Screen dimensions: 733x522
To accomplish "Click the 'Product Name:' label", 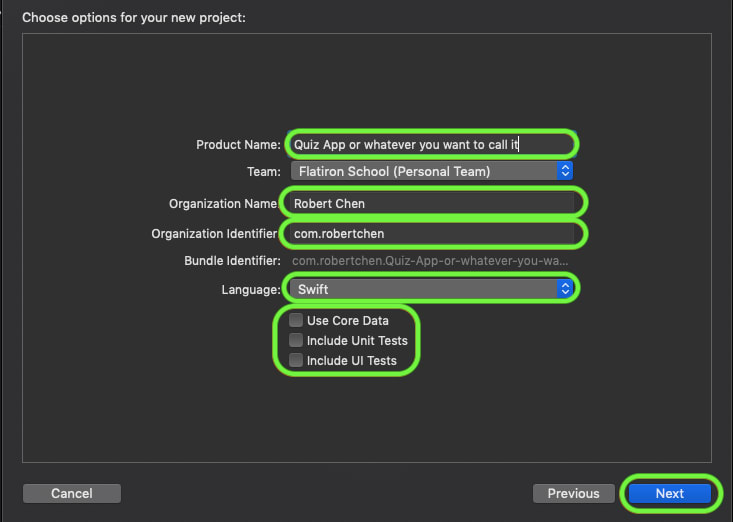I will point(238,145).
